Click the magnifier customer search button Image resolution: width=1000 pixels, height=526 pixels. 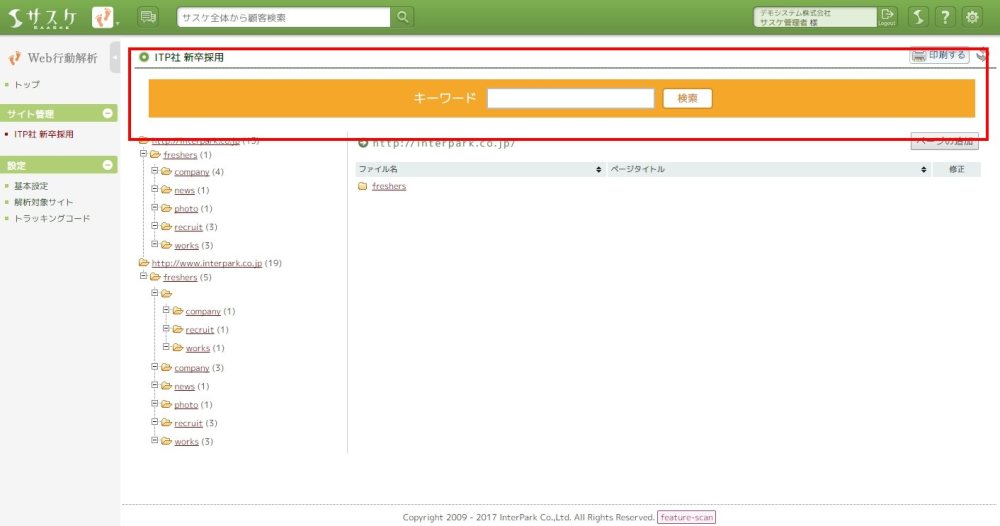402,17
